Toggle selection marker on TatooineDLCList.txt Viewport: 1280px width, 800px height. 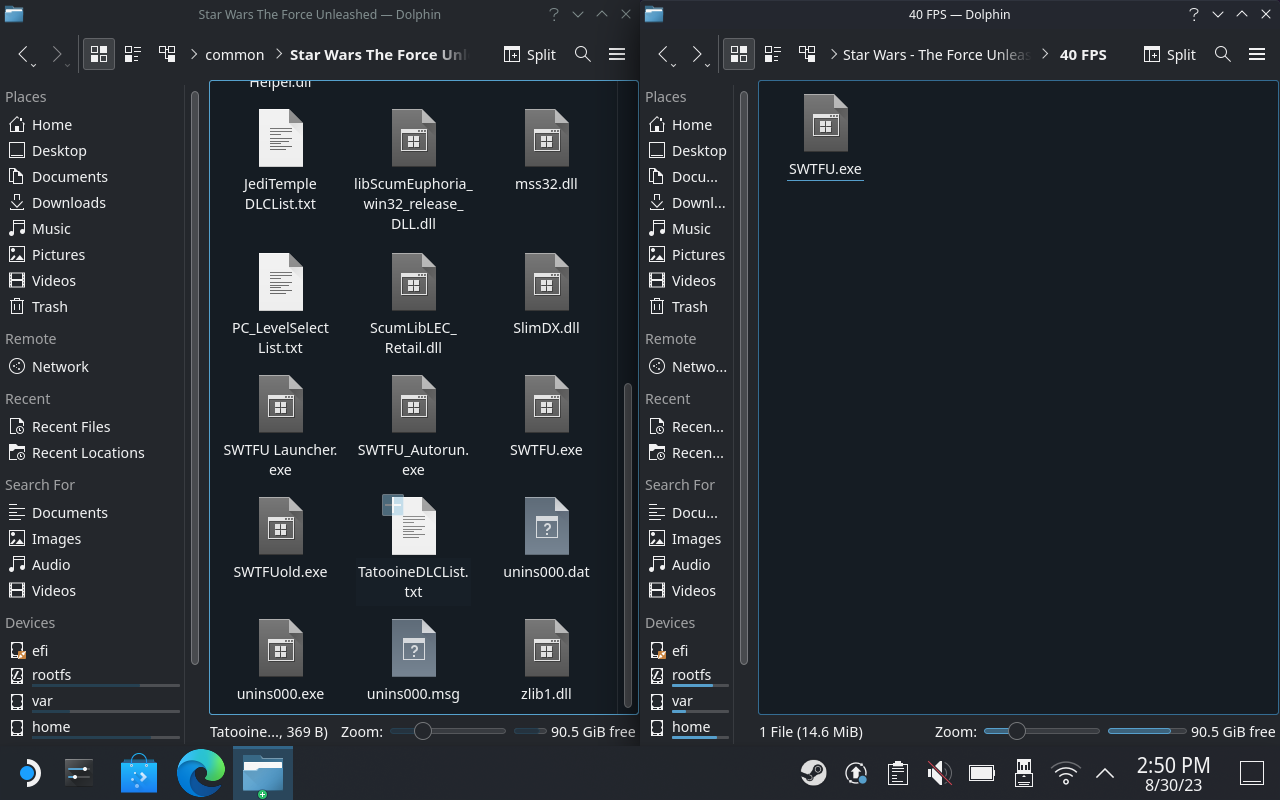[x=393, y=506]
